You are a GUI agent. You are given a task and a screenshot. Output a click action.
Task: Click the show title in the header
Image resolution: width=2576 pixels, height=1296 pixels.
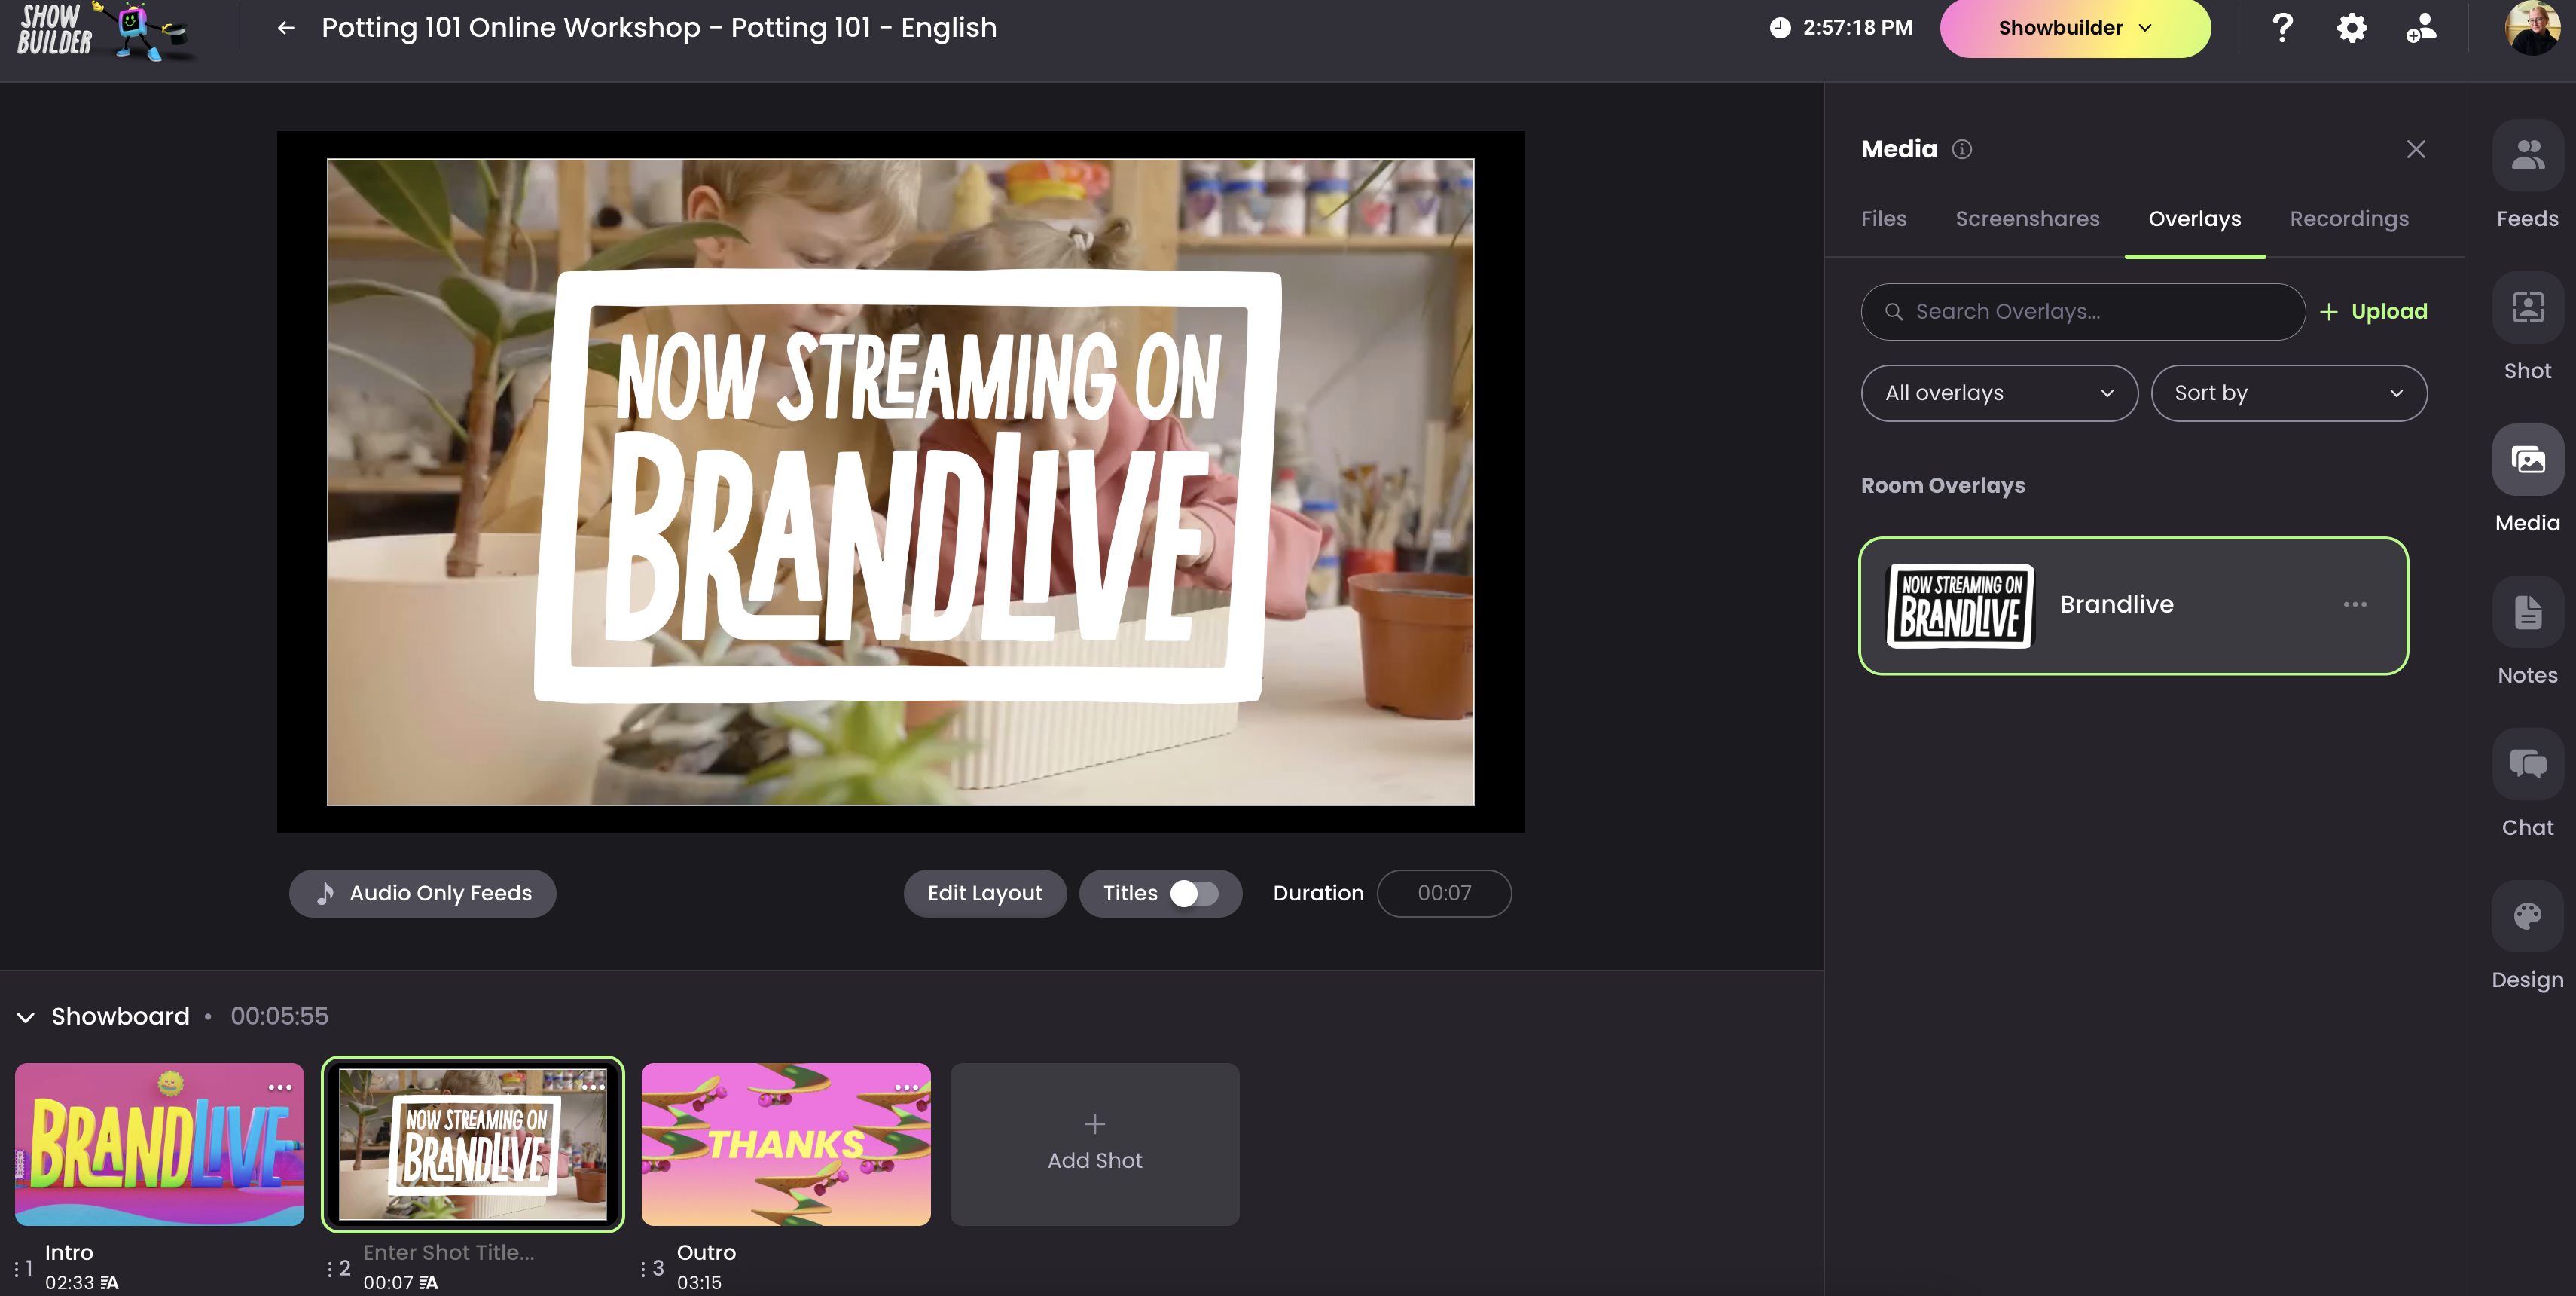tap(659, 28)
